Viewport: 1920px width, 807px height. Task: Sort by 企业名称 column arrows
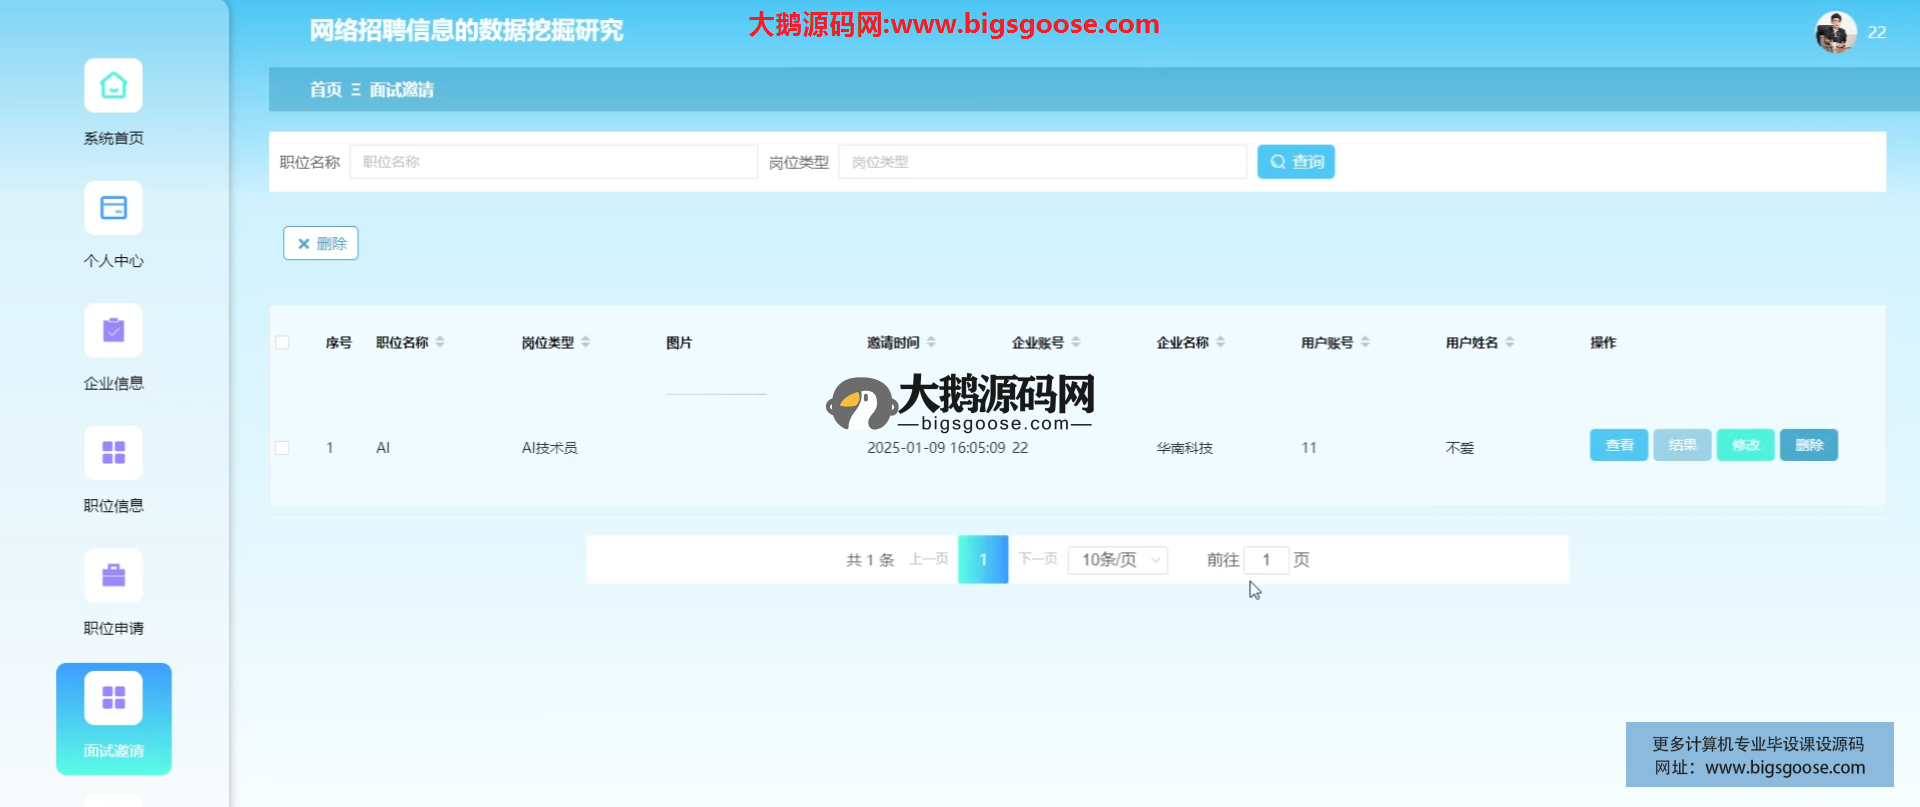pos(1220,342)
